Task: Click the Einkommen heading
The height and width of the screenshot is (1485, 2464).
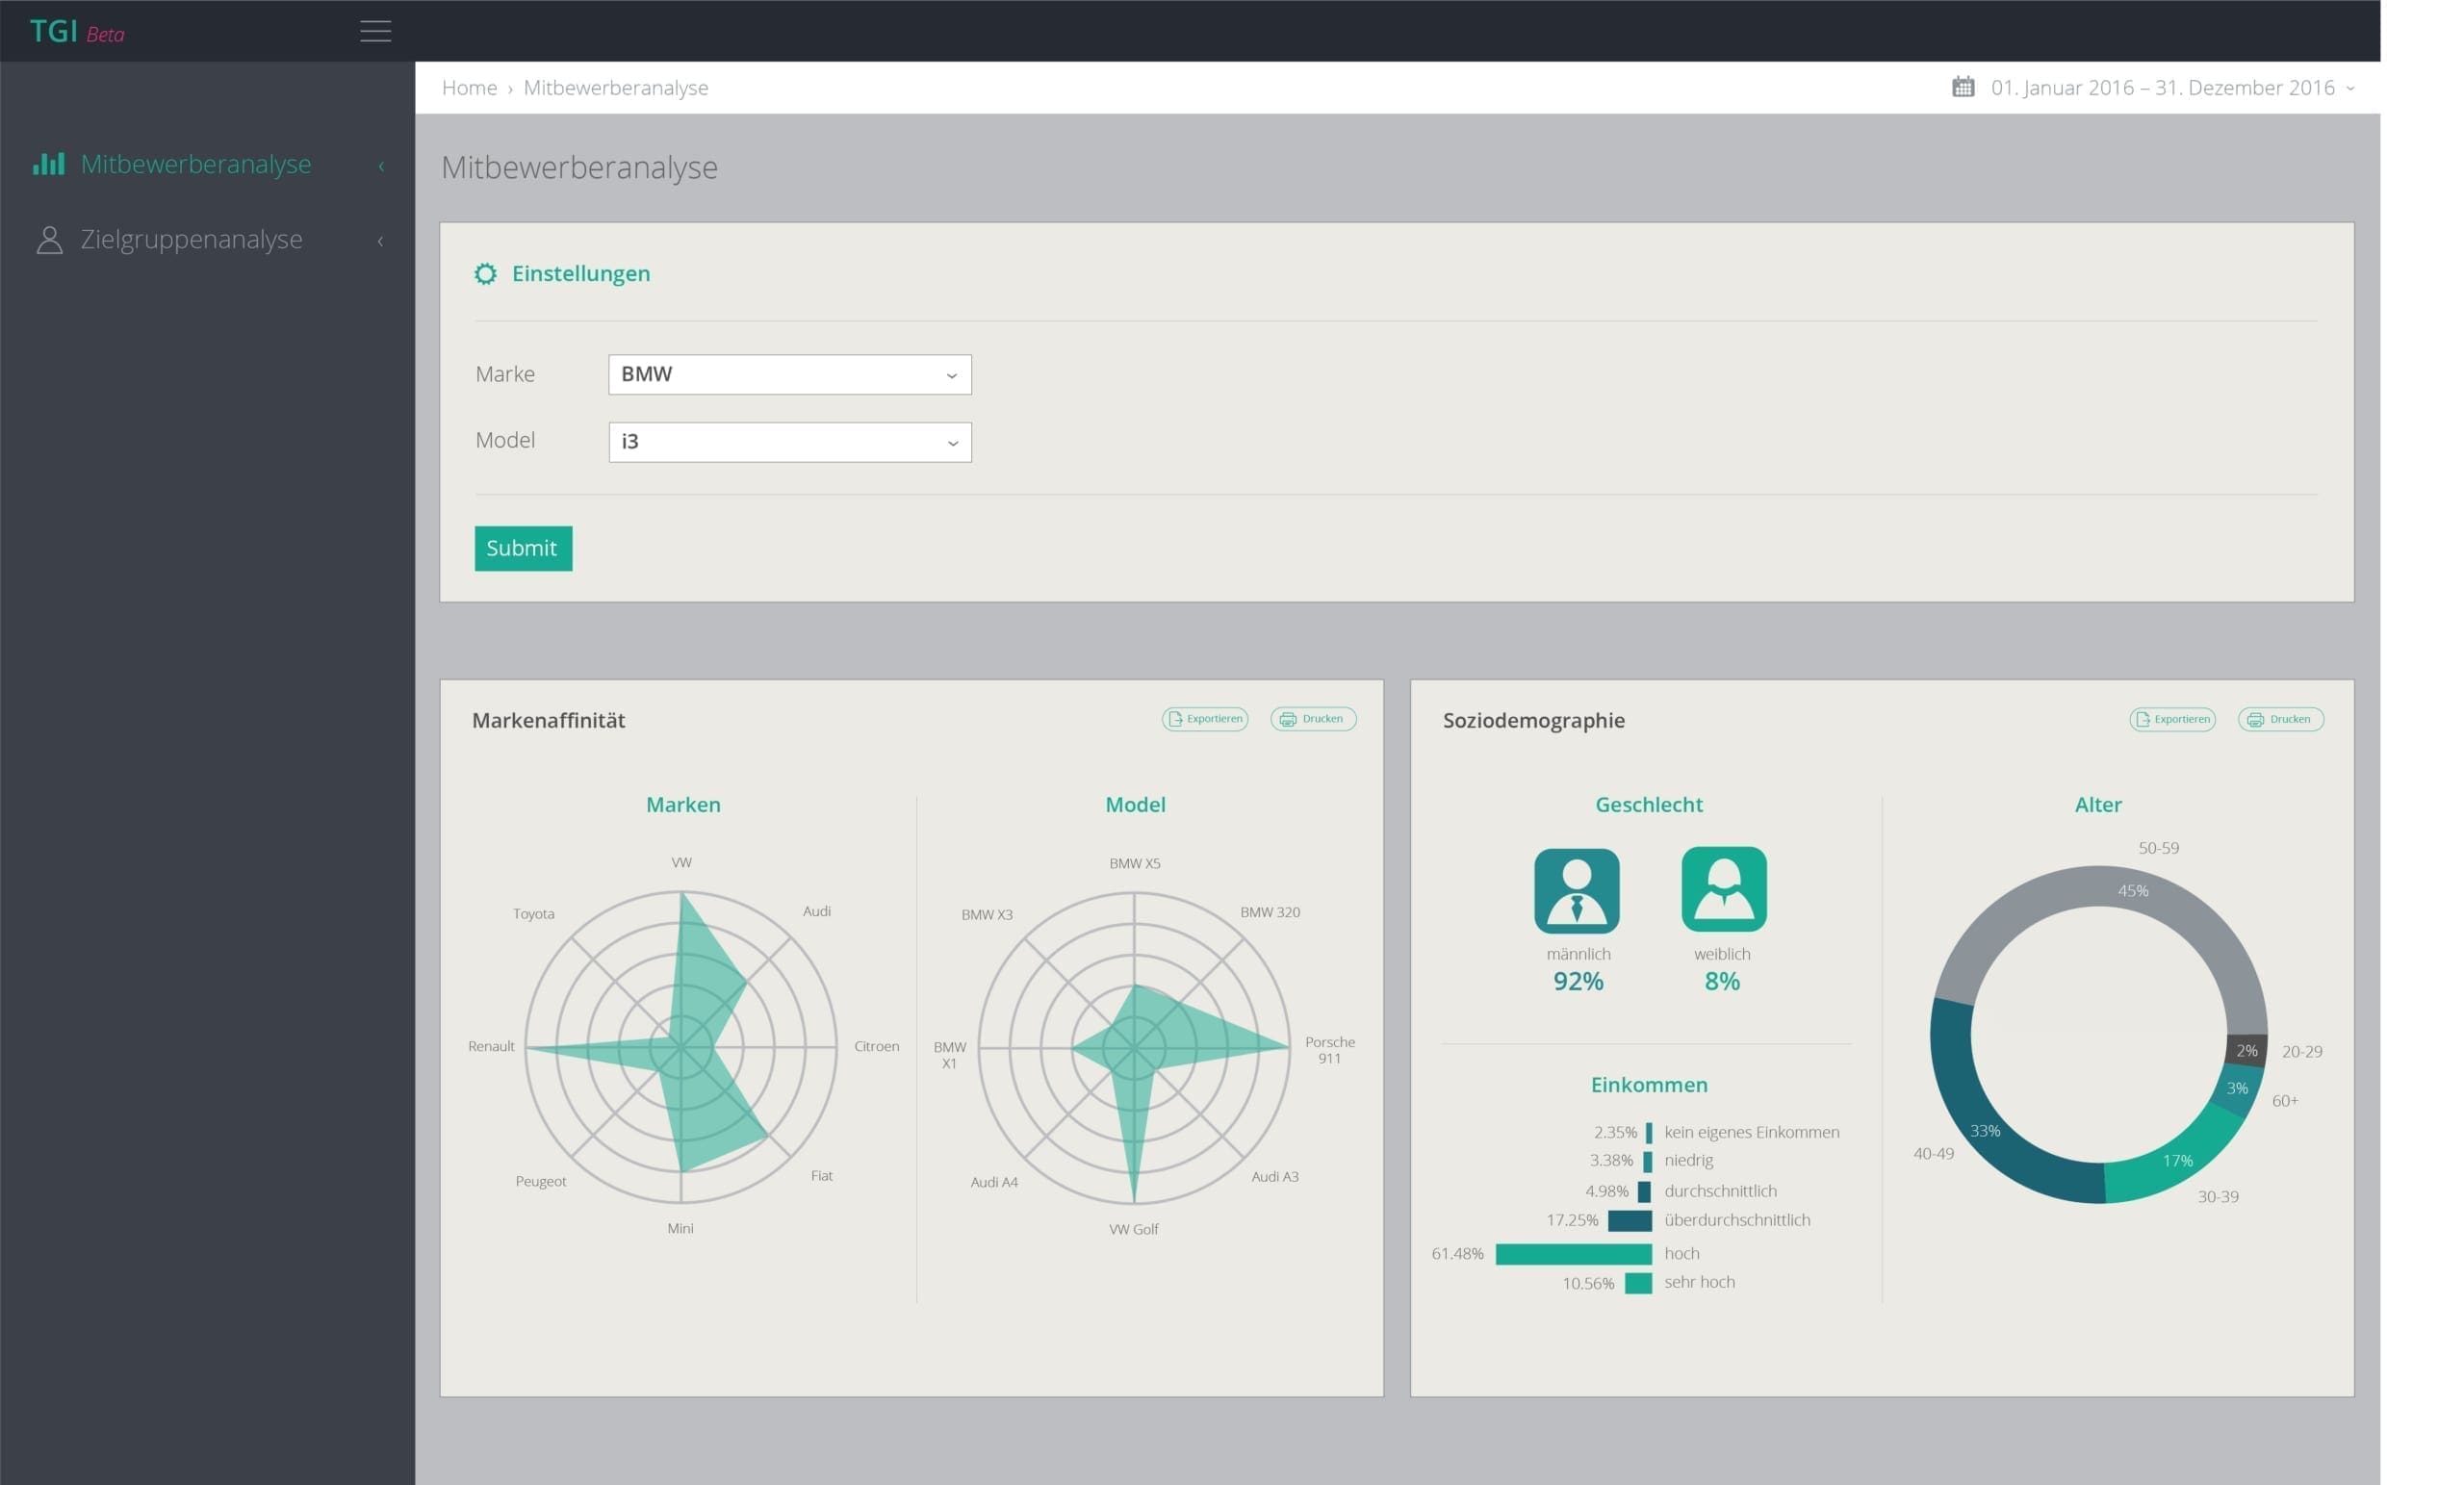Action: (1649, 1084)
